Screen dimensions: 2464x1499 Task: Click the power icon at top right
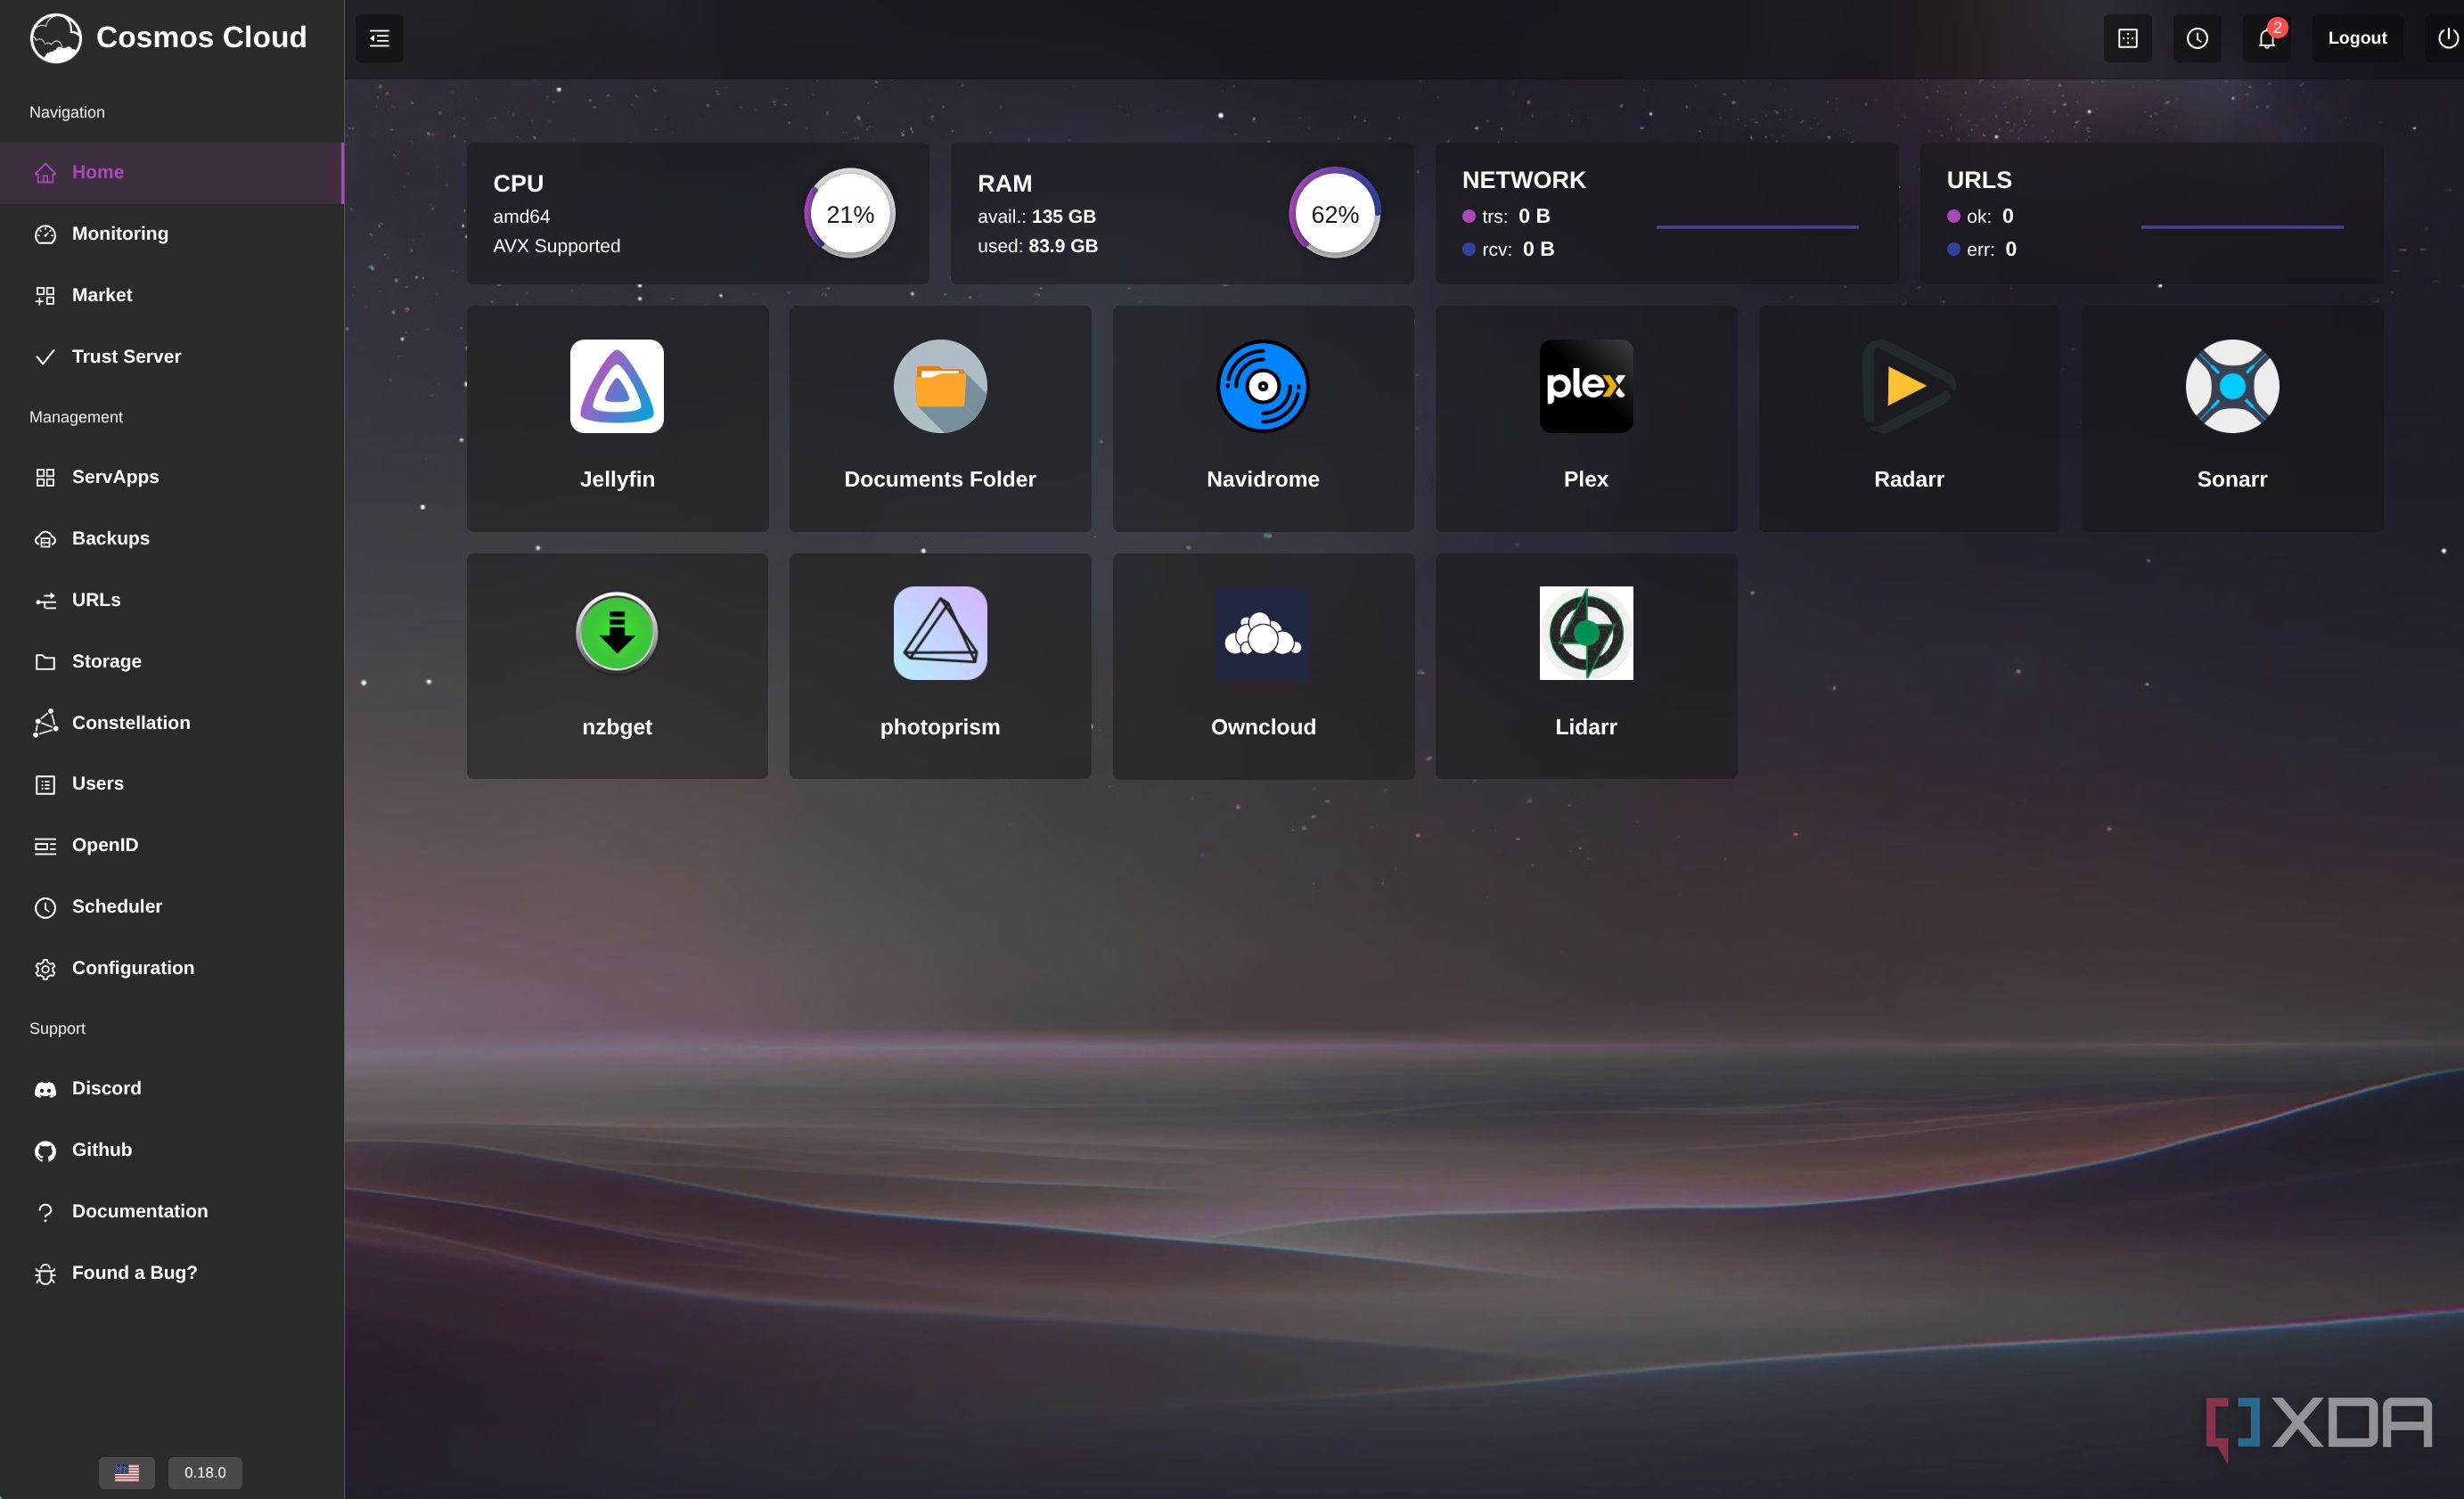(2447, 38)
